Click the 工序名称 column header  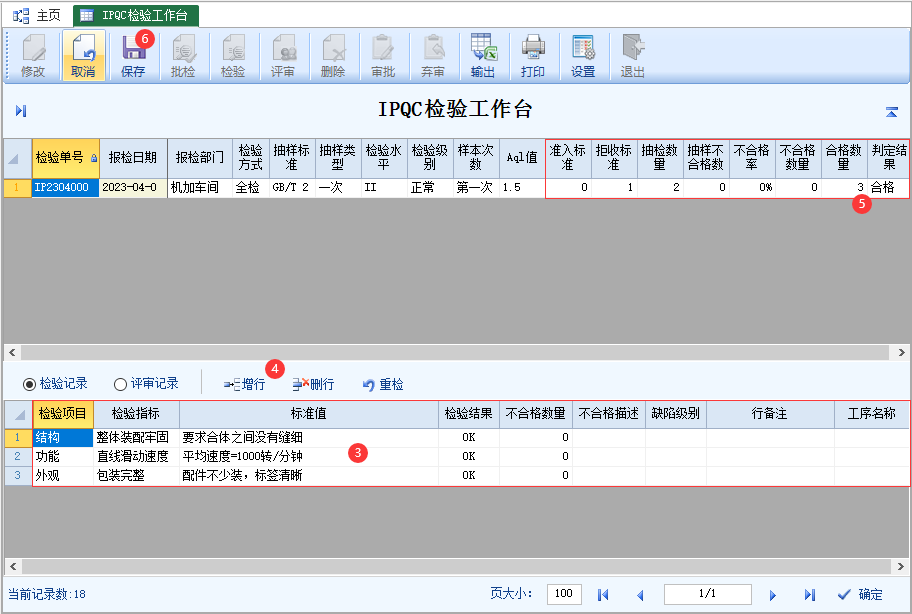871,414
